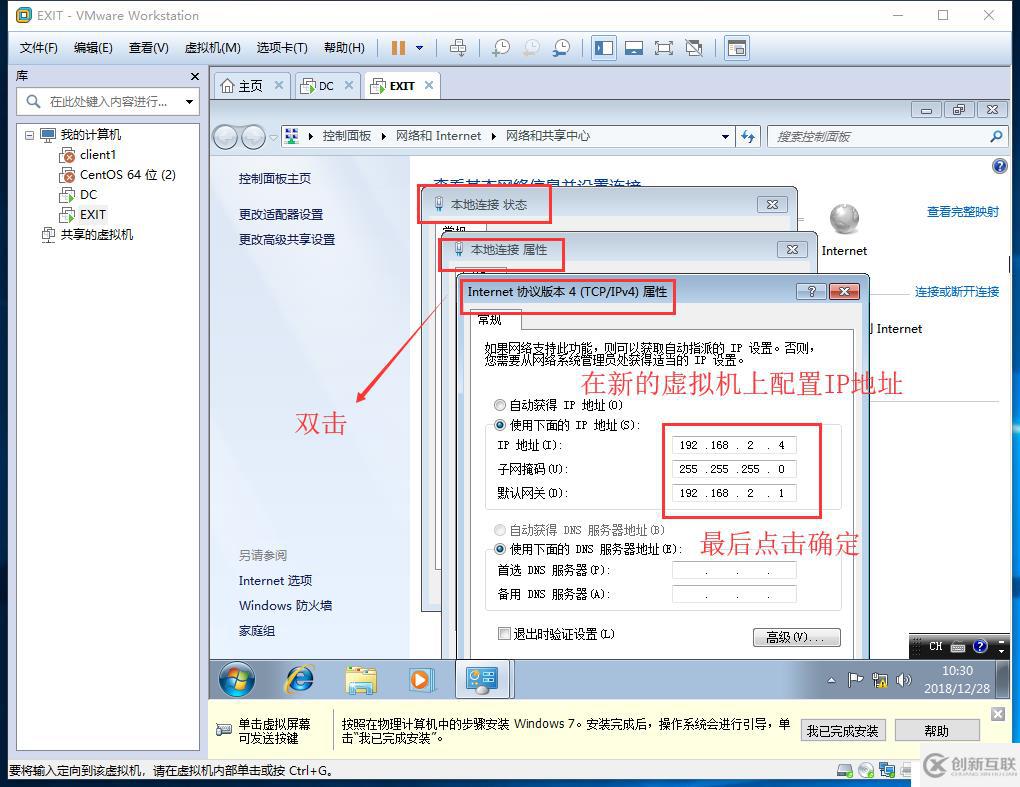This screenshot has width=1020, height=787.
Task: Open the 选项卡(T) menu
Action: 282,47
